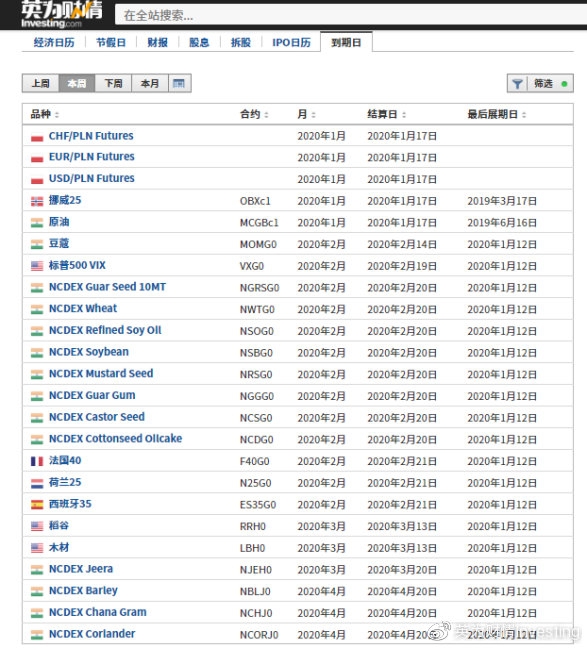Show this month with 本月 button
This screenshot has height=649, width=587.
tap(149, 83)
